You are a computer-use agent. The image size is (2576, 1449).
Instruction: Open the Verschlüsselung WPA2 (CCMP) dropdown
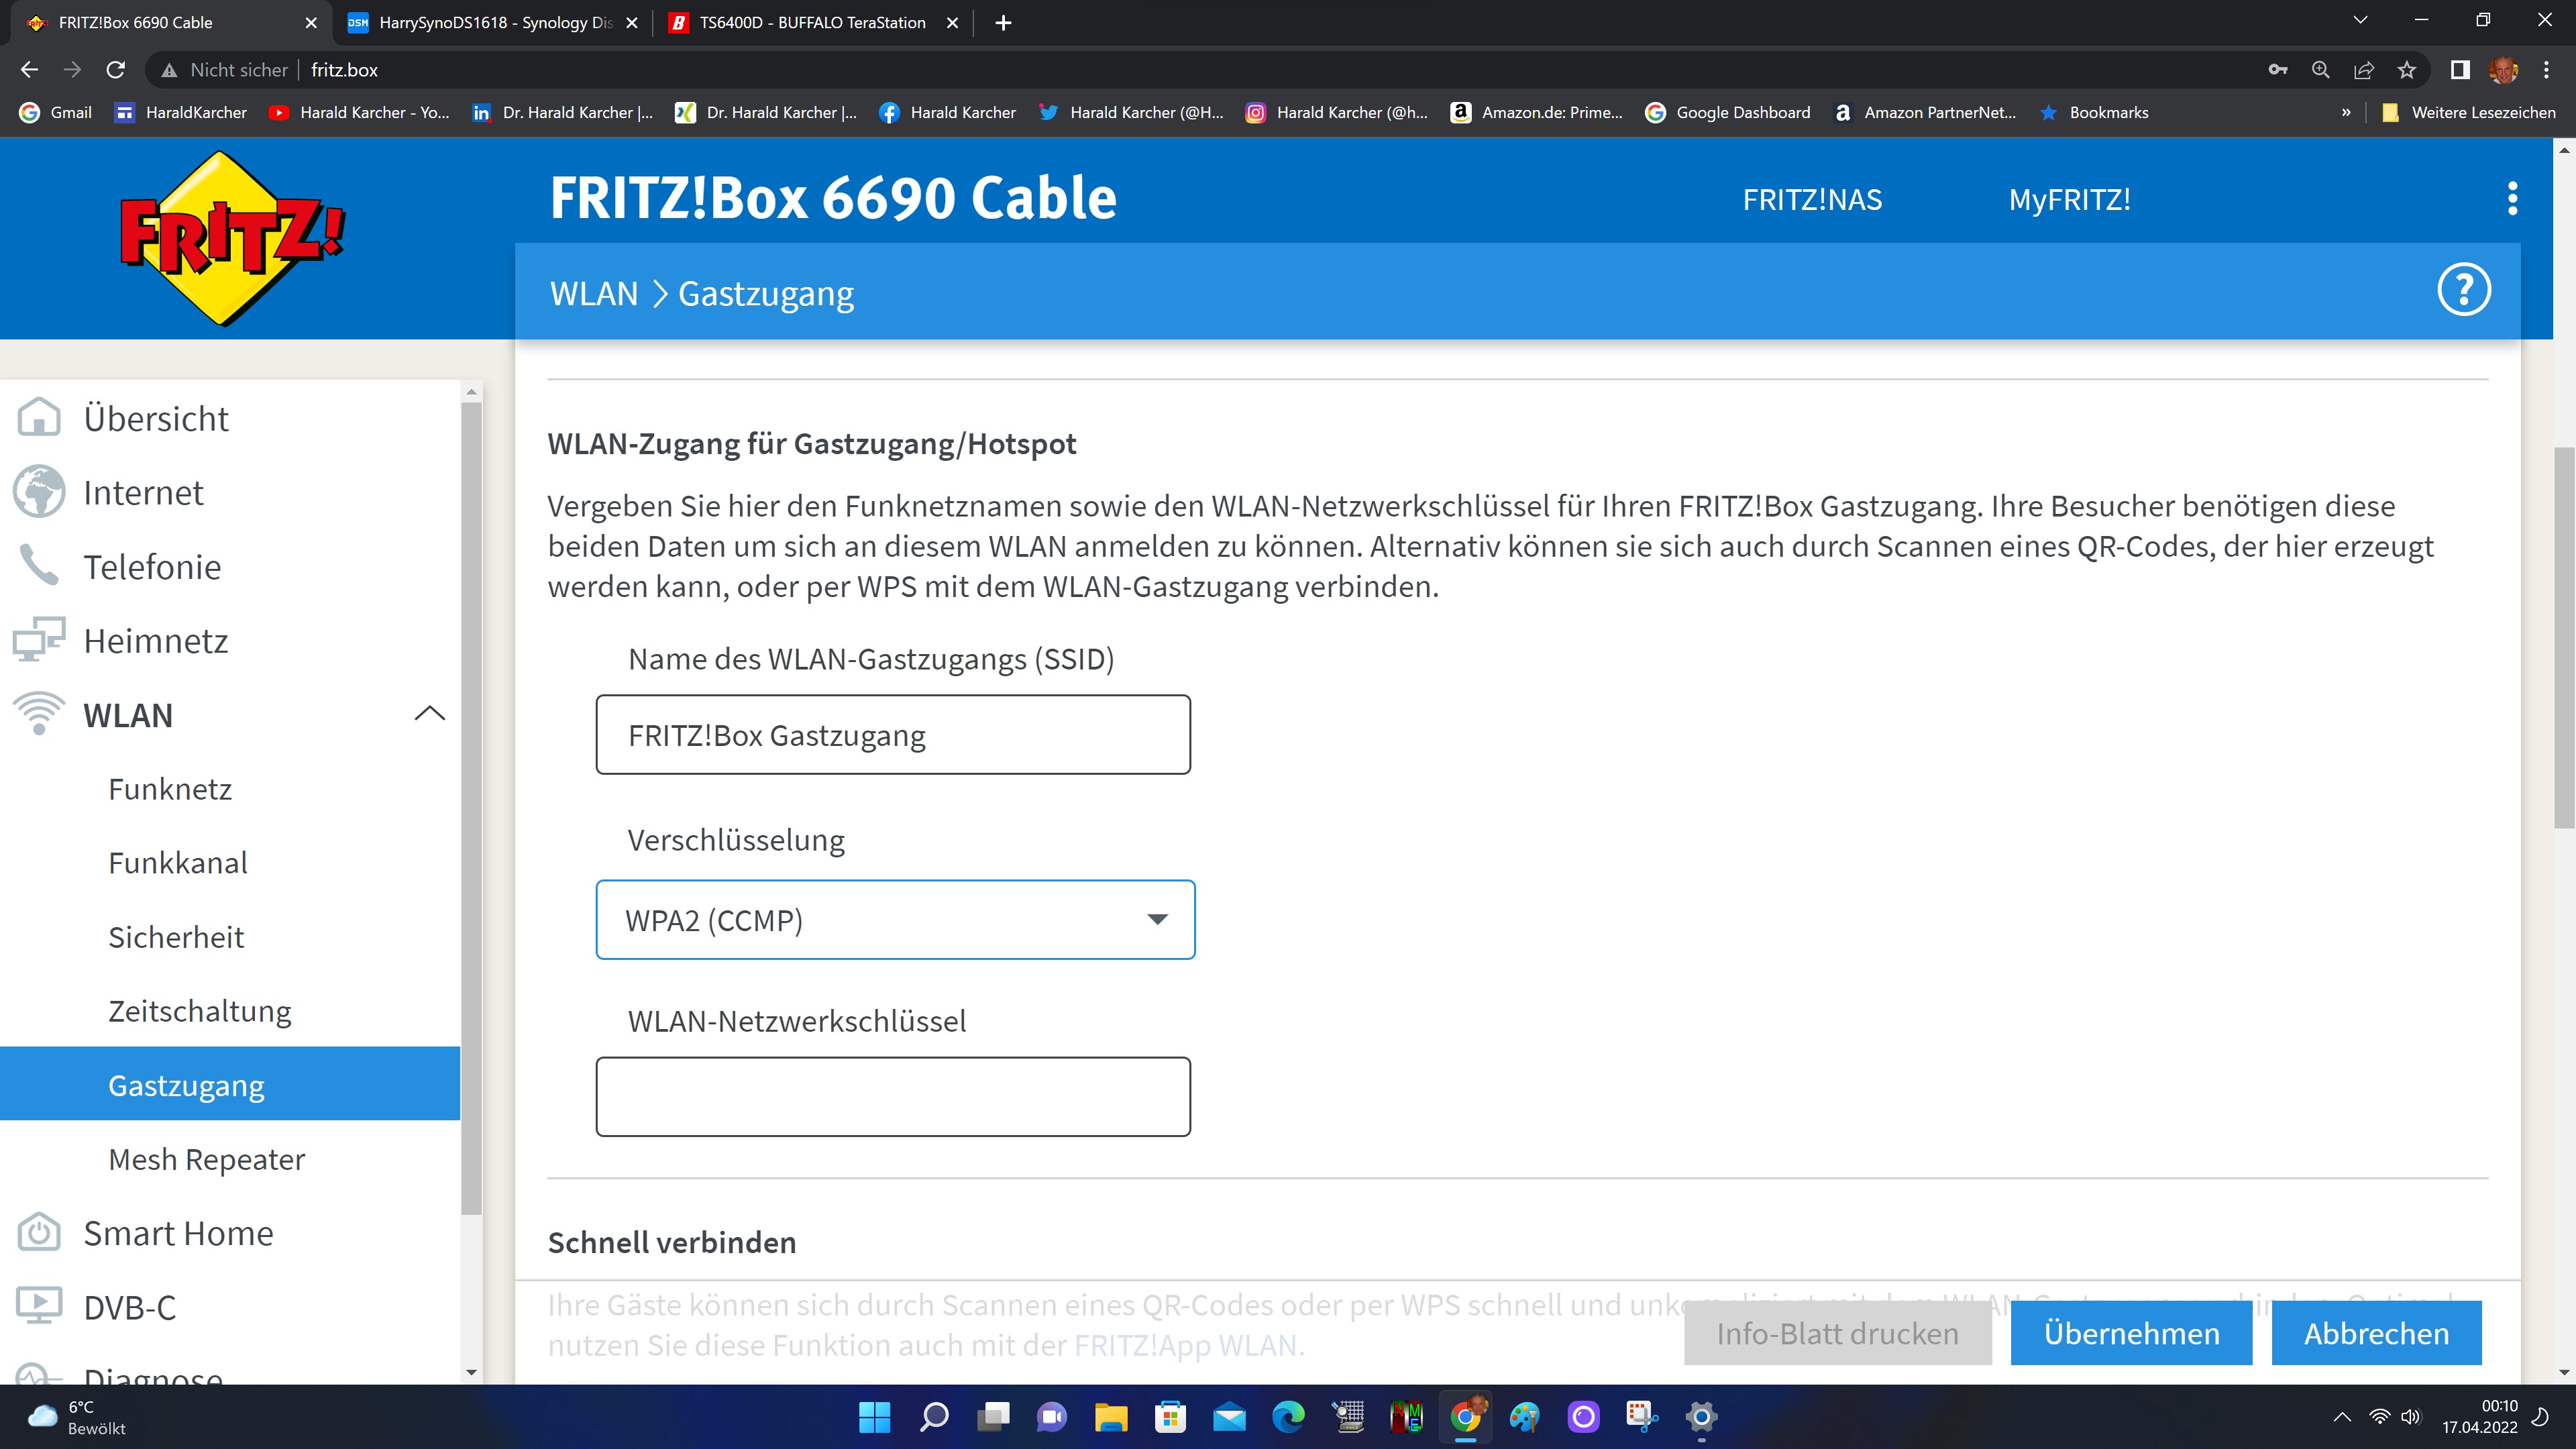pos(895,920)
